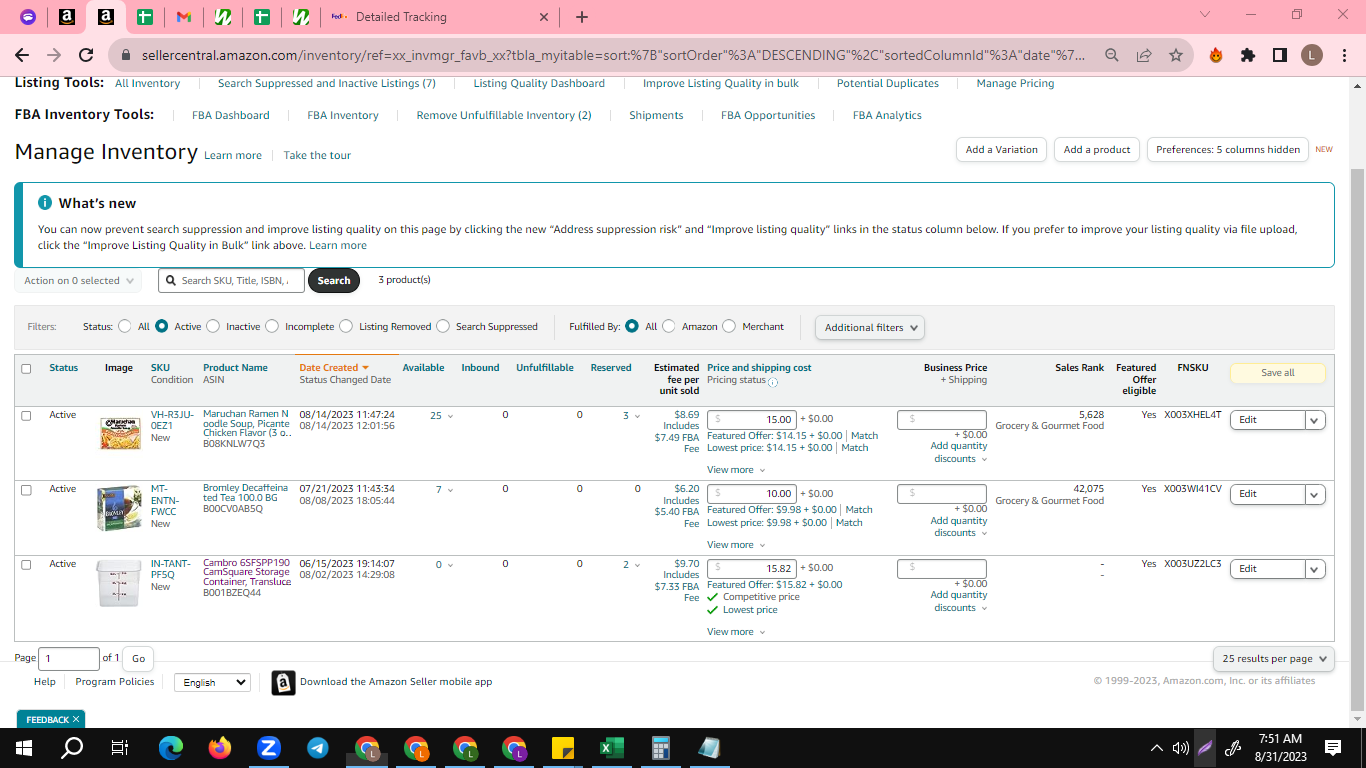The height and width of the screenshot is (768, 1366).
Task: Open Chrome's three-dot menu
Action: click(x=1344, y=56)
